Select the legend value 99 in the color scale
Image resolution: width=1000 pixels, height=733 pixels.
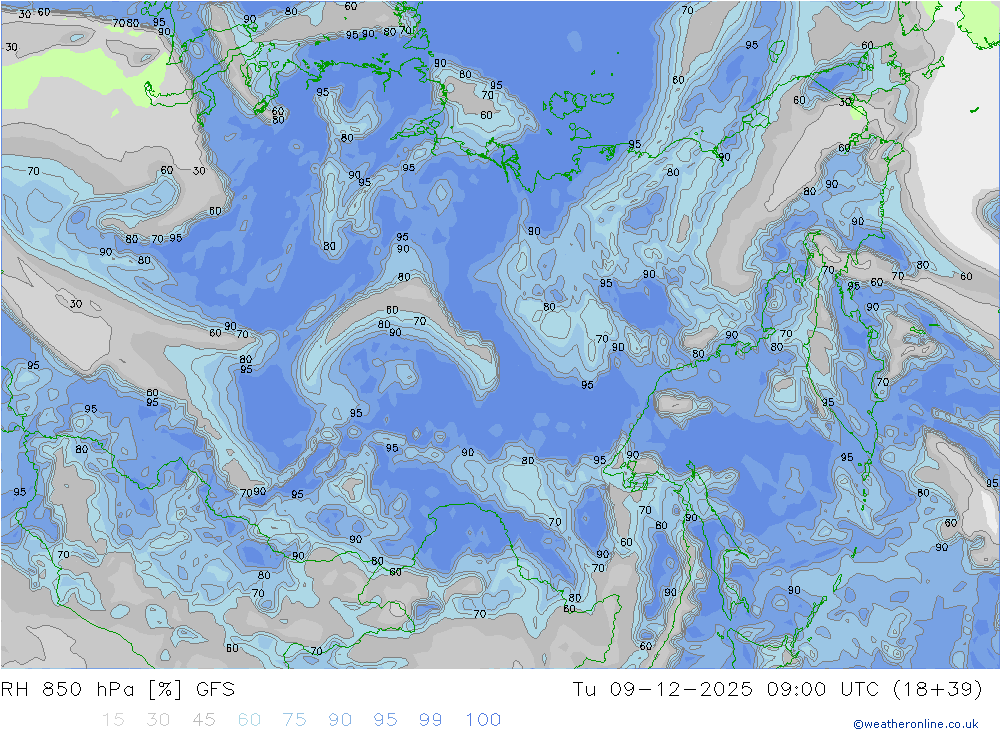pyautogui.click(x=430, y=720)
